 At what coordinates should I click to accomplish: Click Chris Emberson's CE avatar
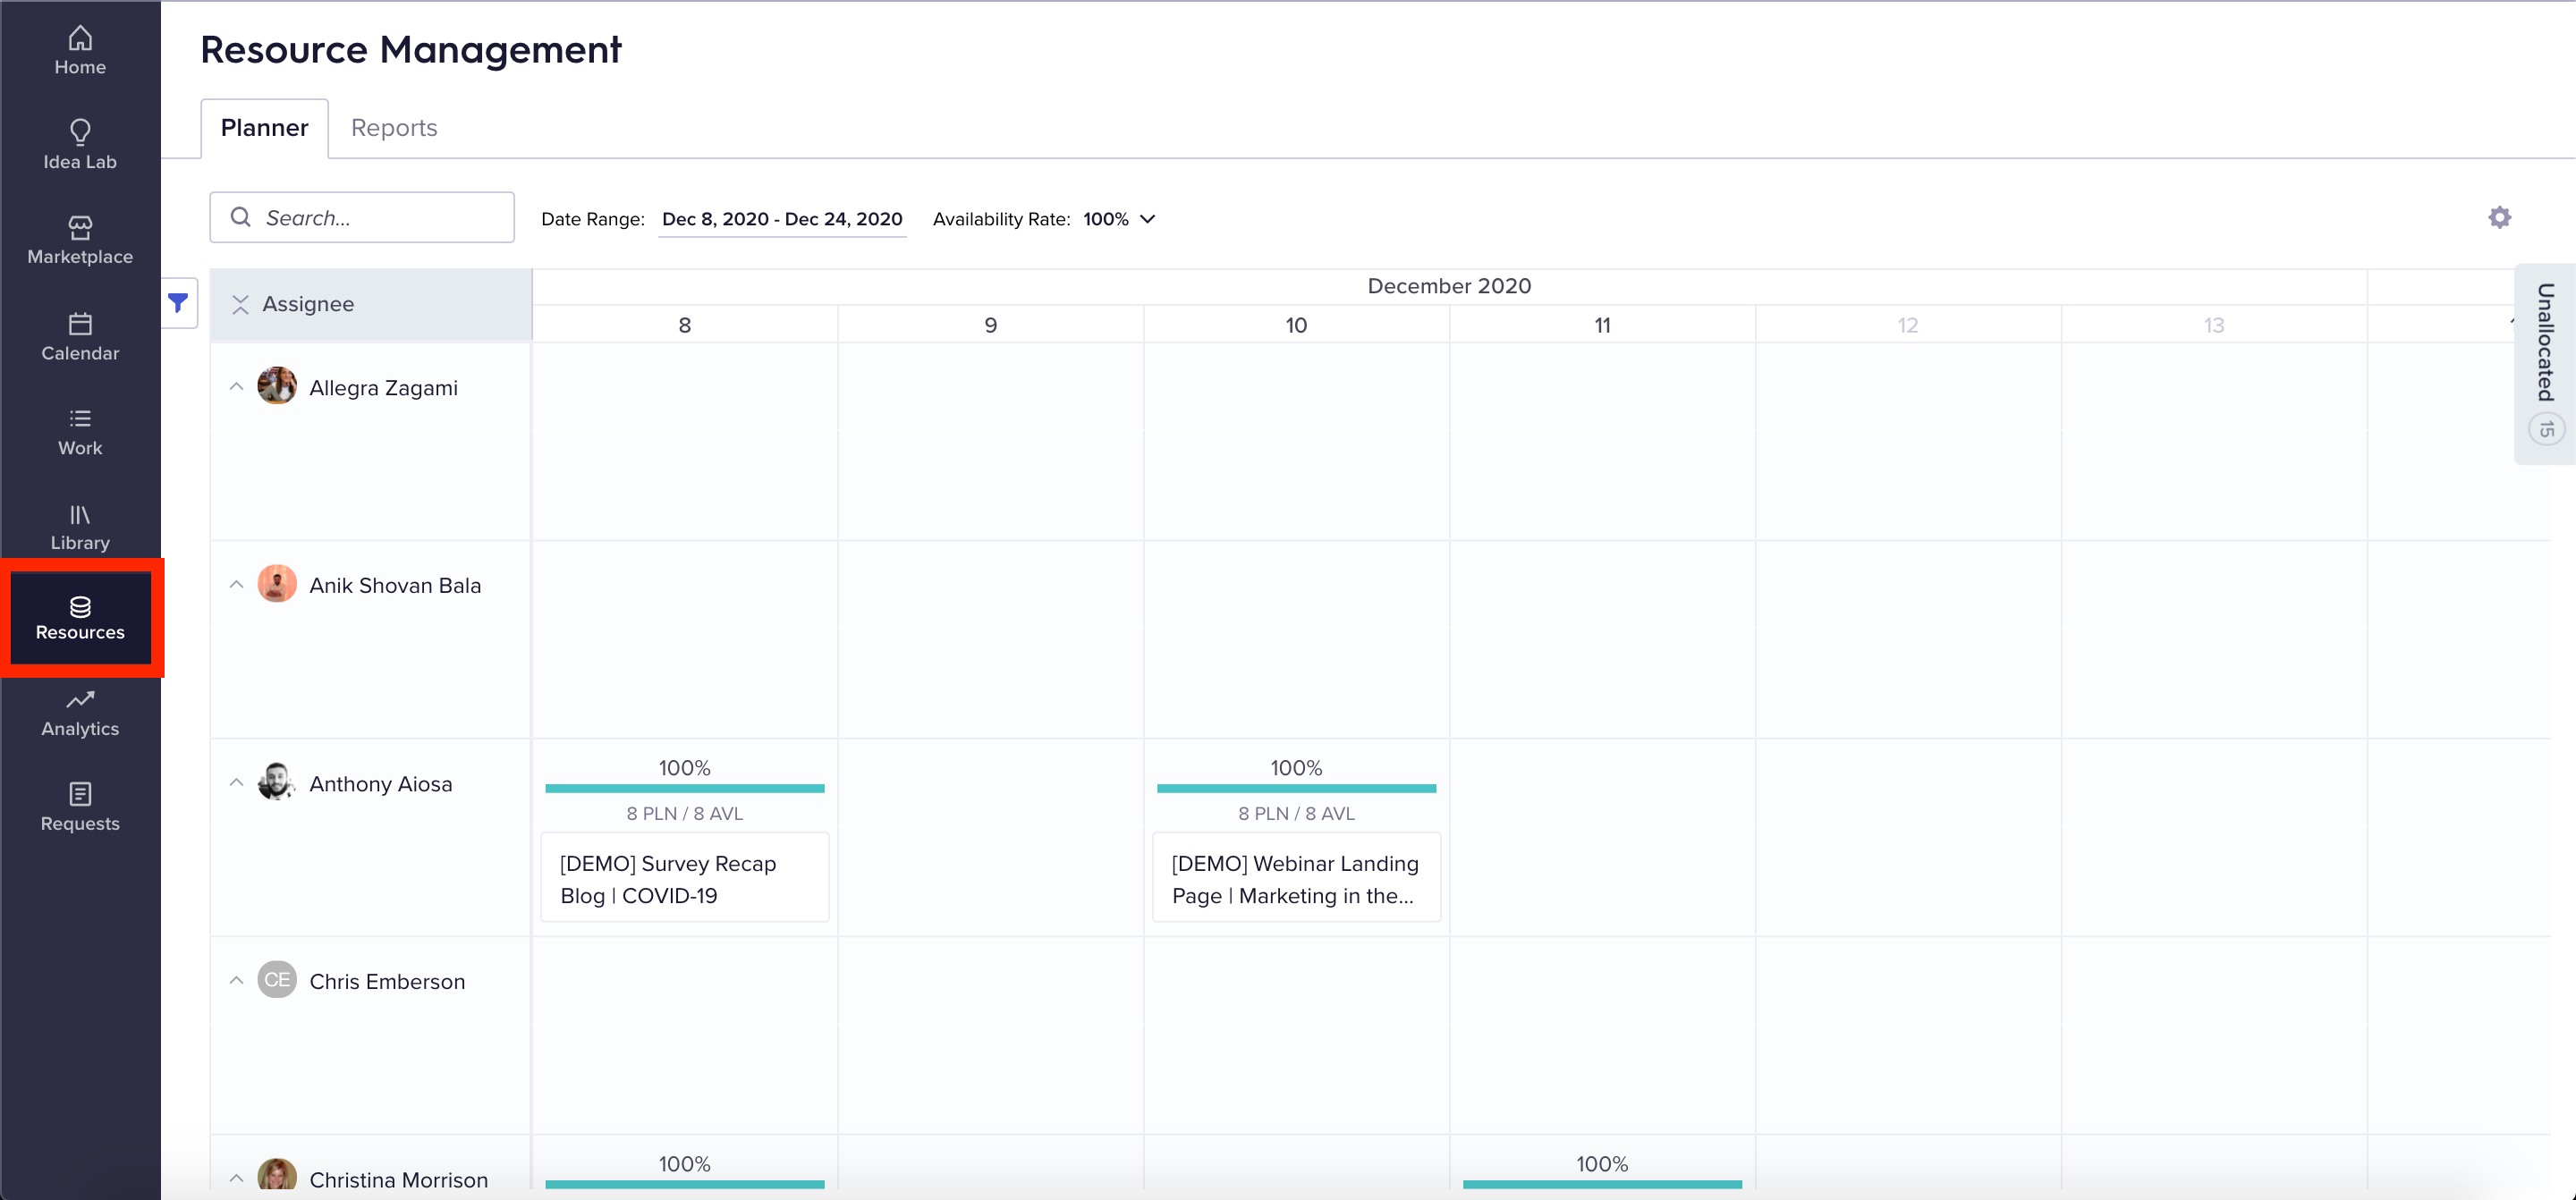277,980
